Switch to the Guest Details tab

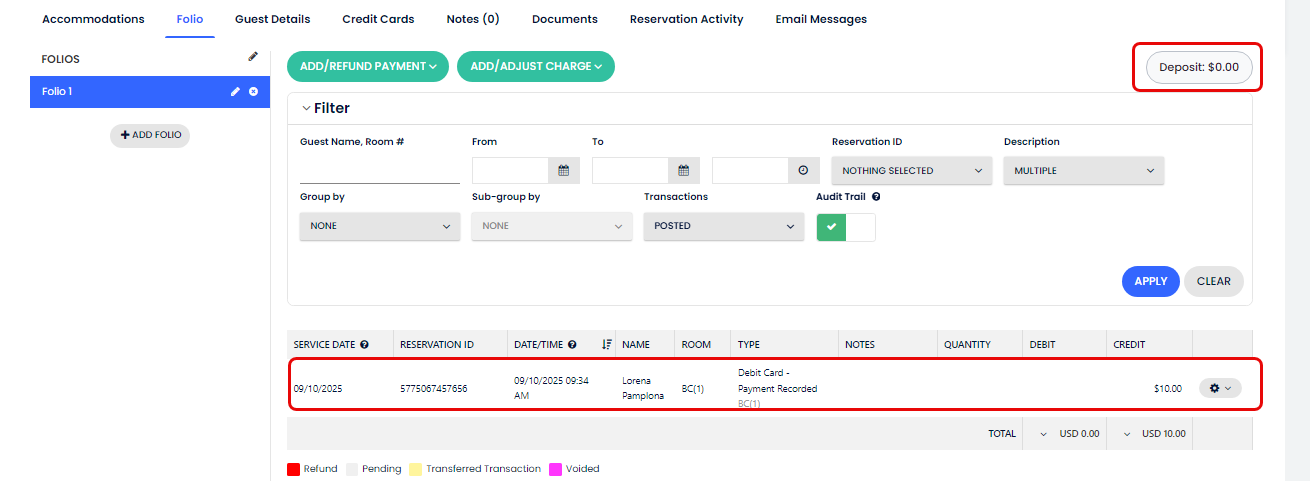[272, 19]
